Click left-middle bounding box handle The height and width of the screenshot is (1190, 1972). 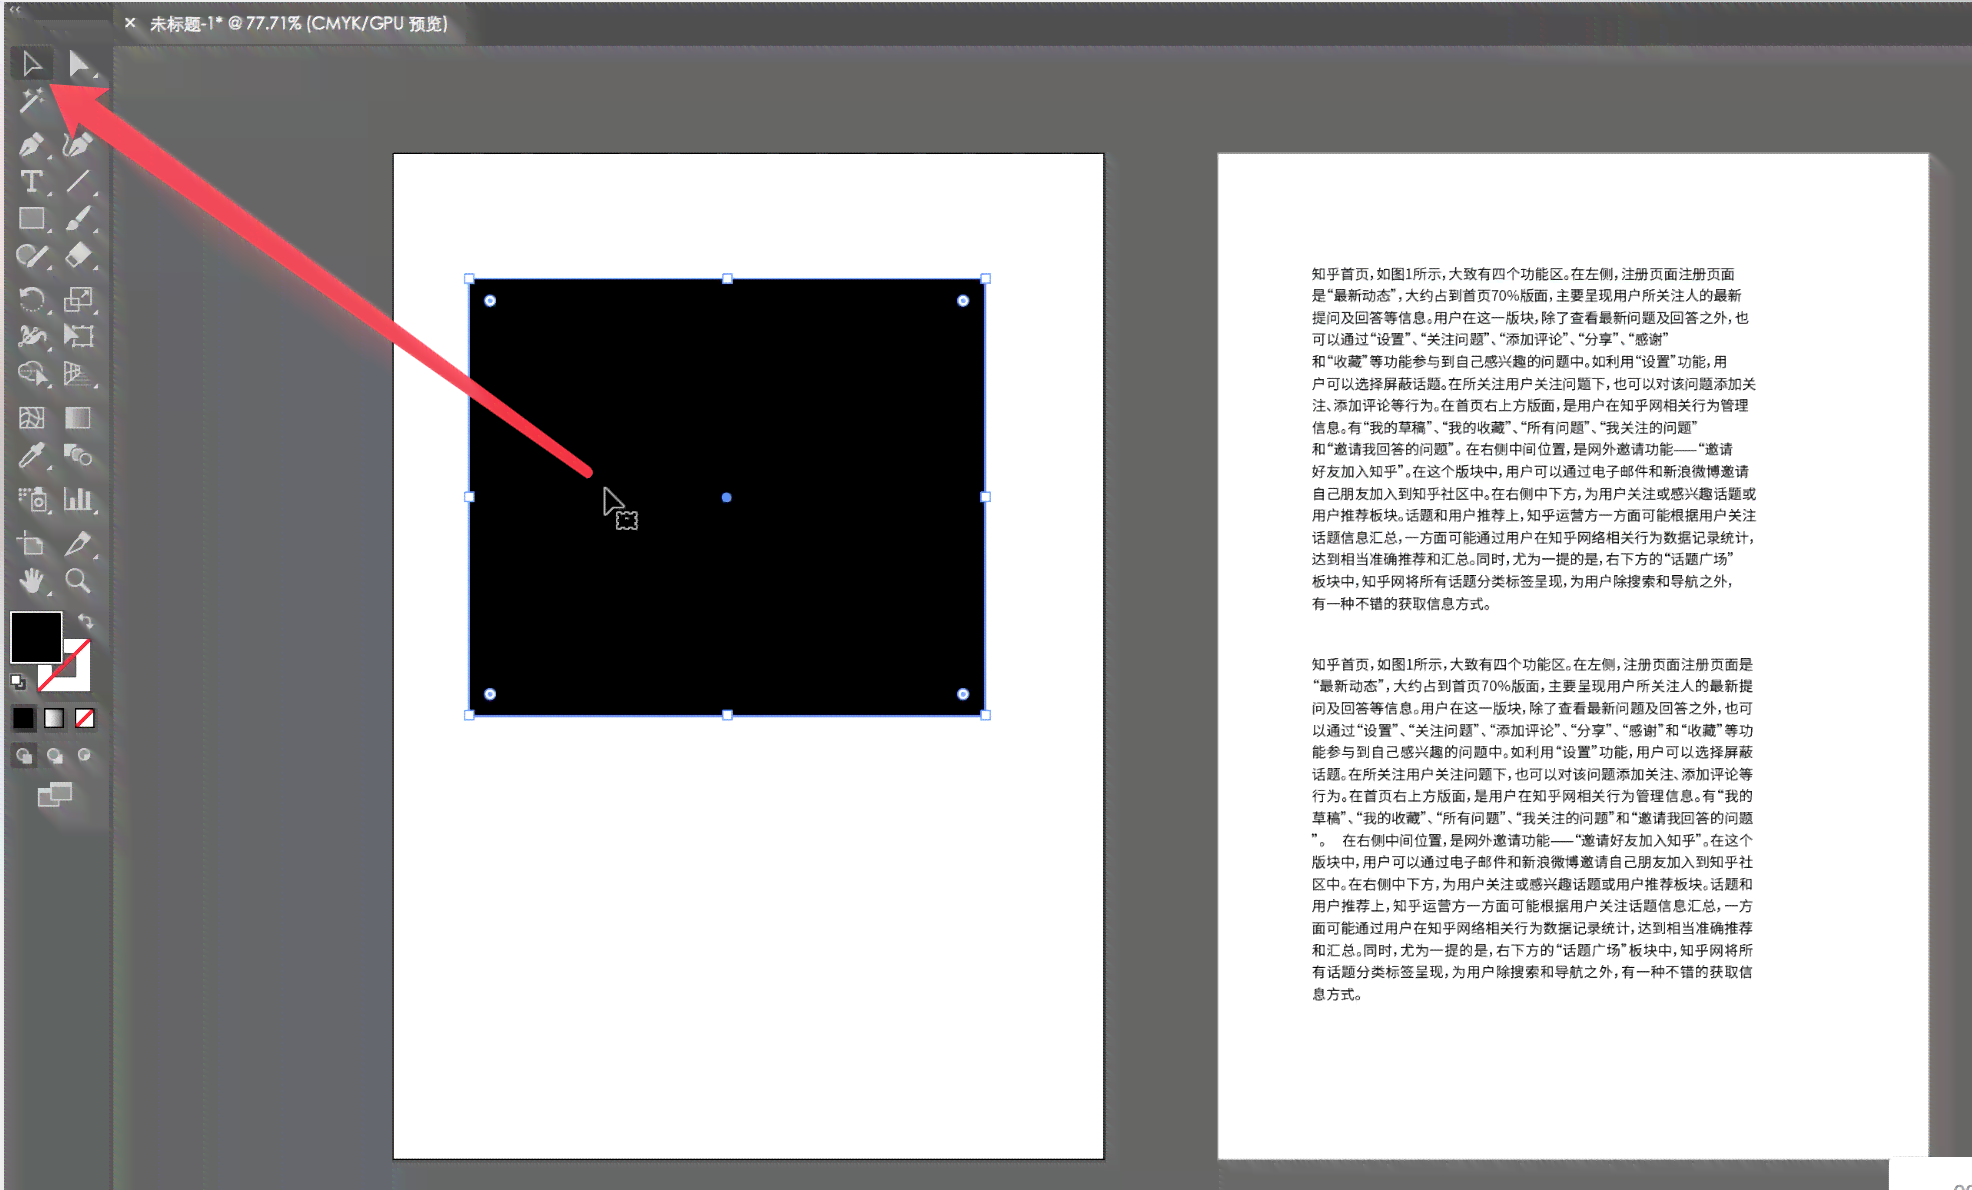(469, 496)
